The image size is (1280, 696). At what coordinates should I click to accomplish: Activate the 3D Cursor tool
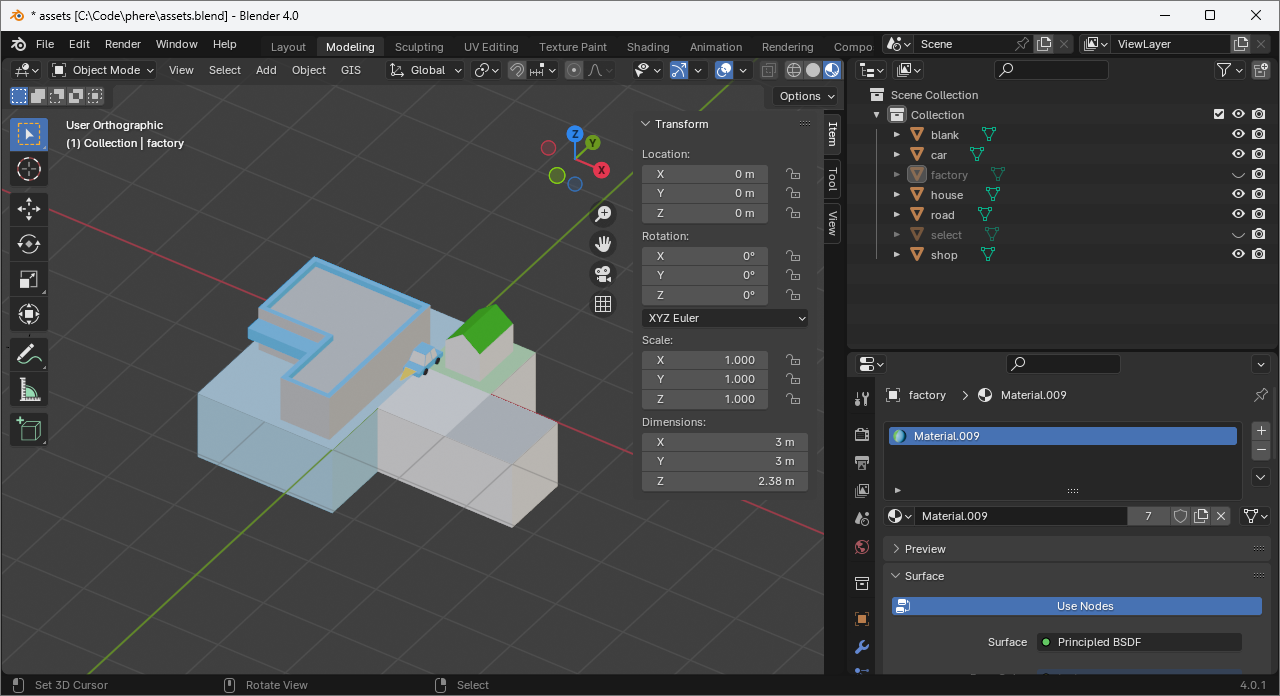click(29, 168)
